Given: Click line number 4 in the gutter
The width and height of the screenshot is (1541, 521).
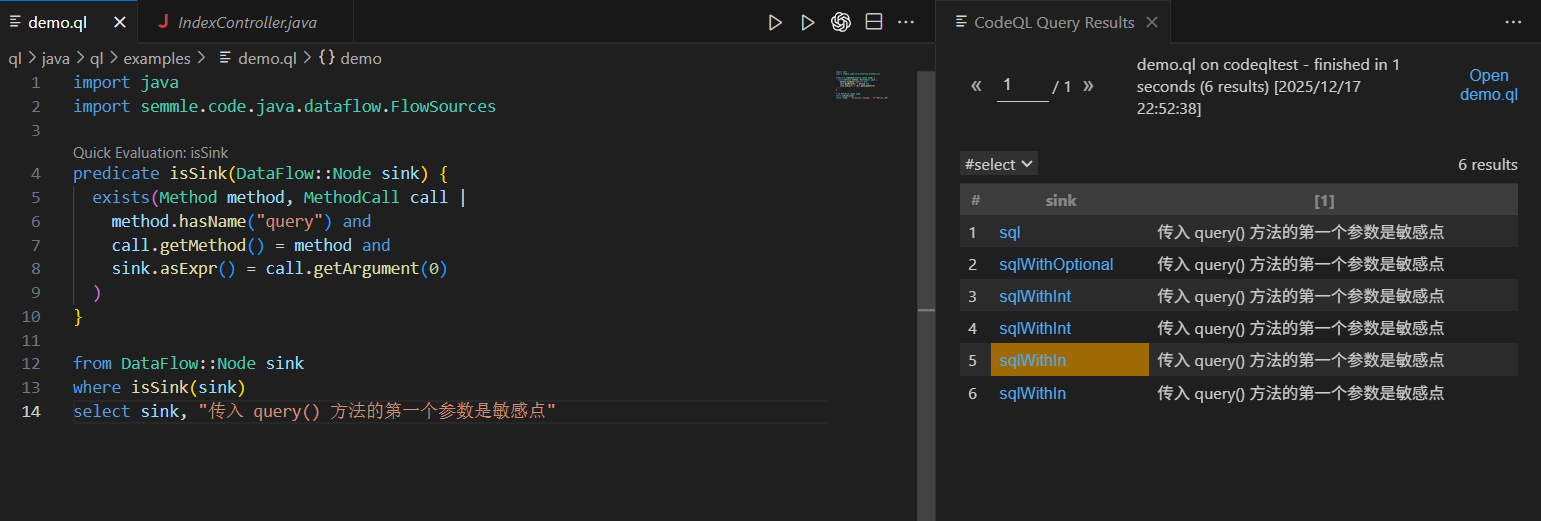Looking at the screenshot, I should pos(36,173).
